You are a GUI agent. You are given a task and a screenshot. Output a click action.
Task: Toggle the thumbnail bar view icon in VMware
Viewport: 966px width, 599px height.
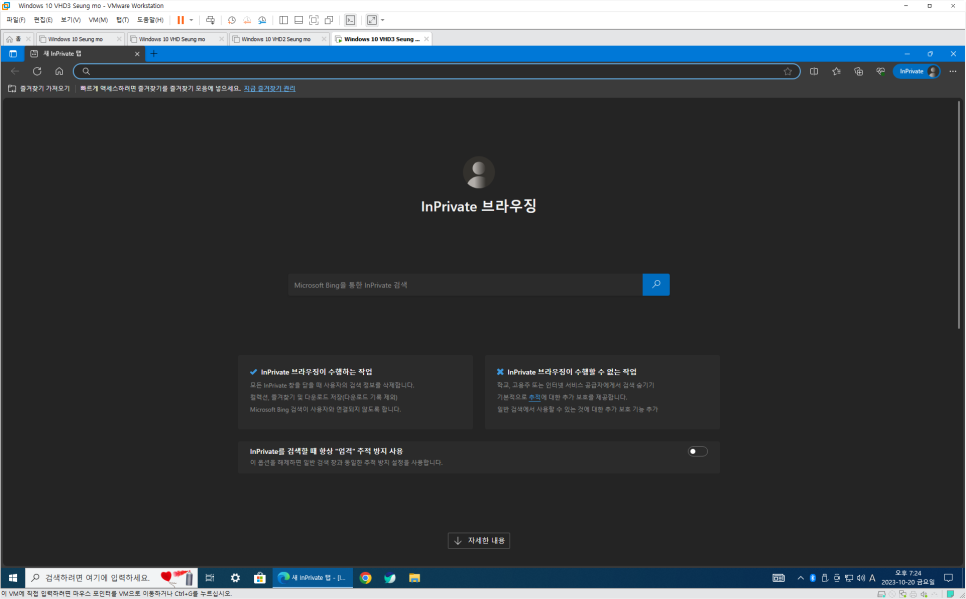pyautogui.click(x=299, y=20)
